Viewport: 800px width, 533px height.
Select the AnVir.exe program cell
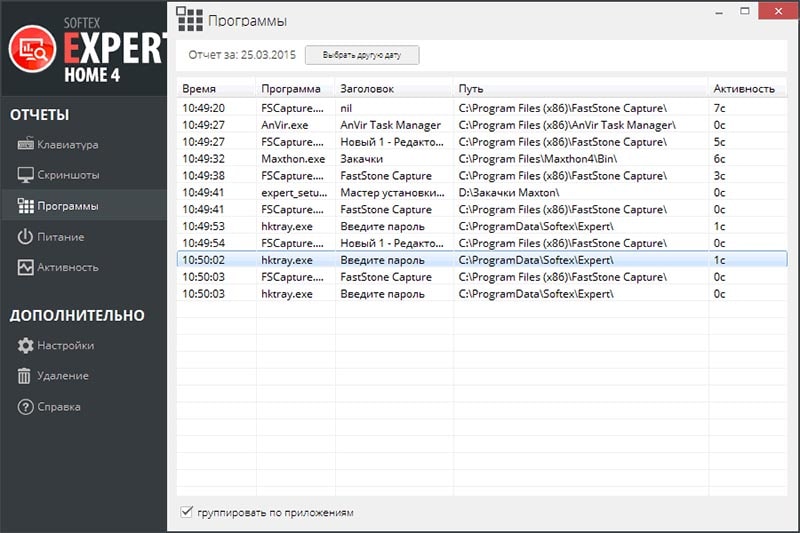coord(284,125)
